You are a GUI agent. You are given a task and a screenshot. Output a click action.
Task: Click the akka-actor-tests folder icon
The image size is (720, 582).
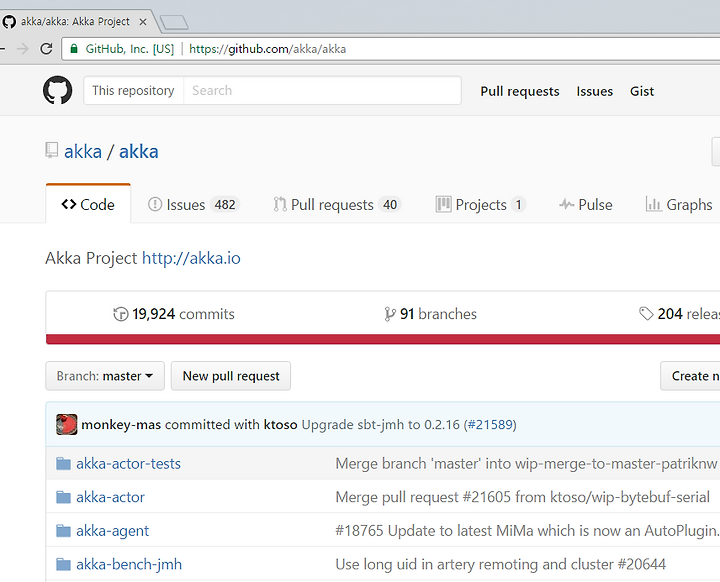coord(63,463)
